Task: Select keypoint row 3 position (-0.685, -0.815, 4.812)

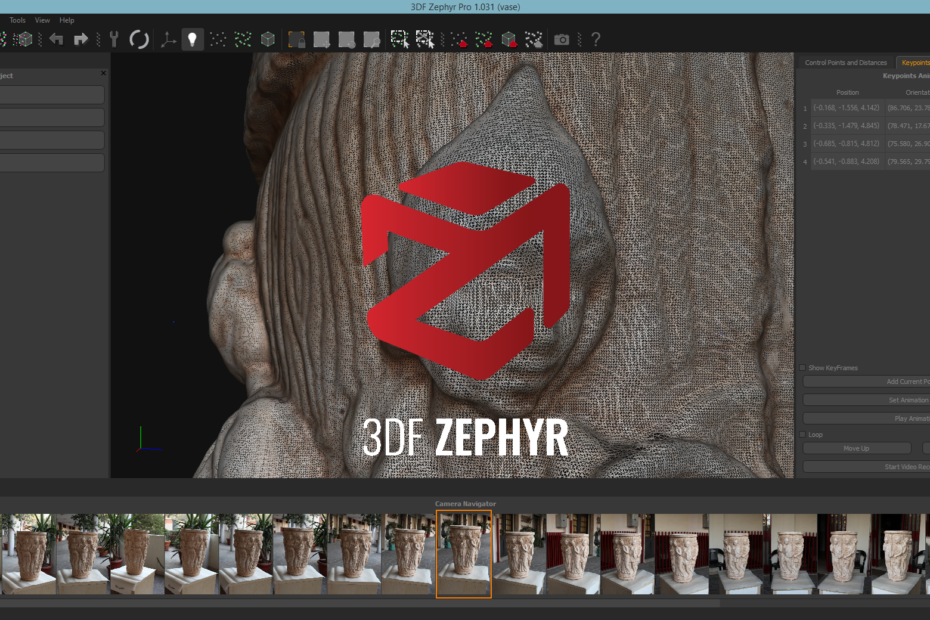Action: 846,144
